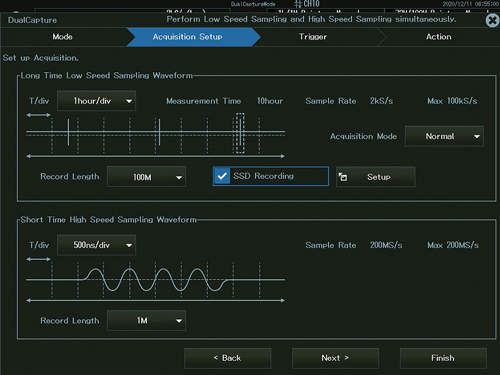Expand the 1M Record Length dropdown
Image resolution: width=500 pixels, height=375 pixels.
pos(146,321)
